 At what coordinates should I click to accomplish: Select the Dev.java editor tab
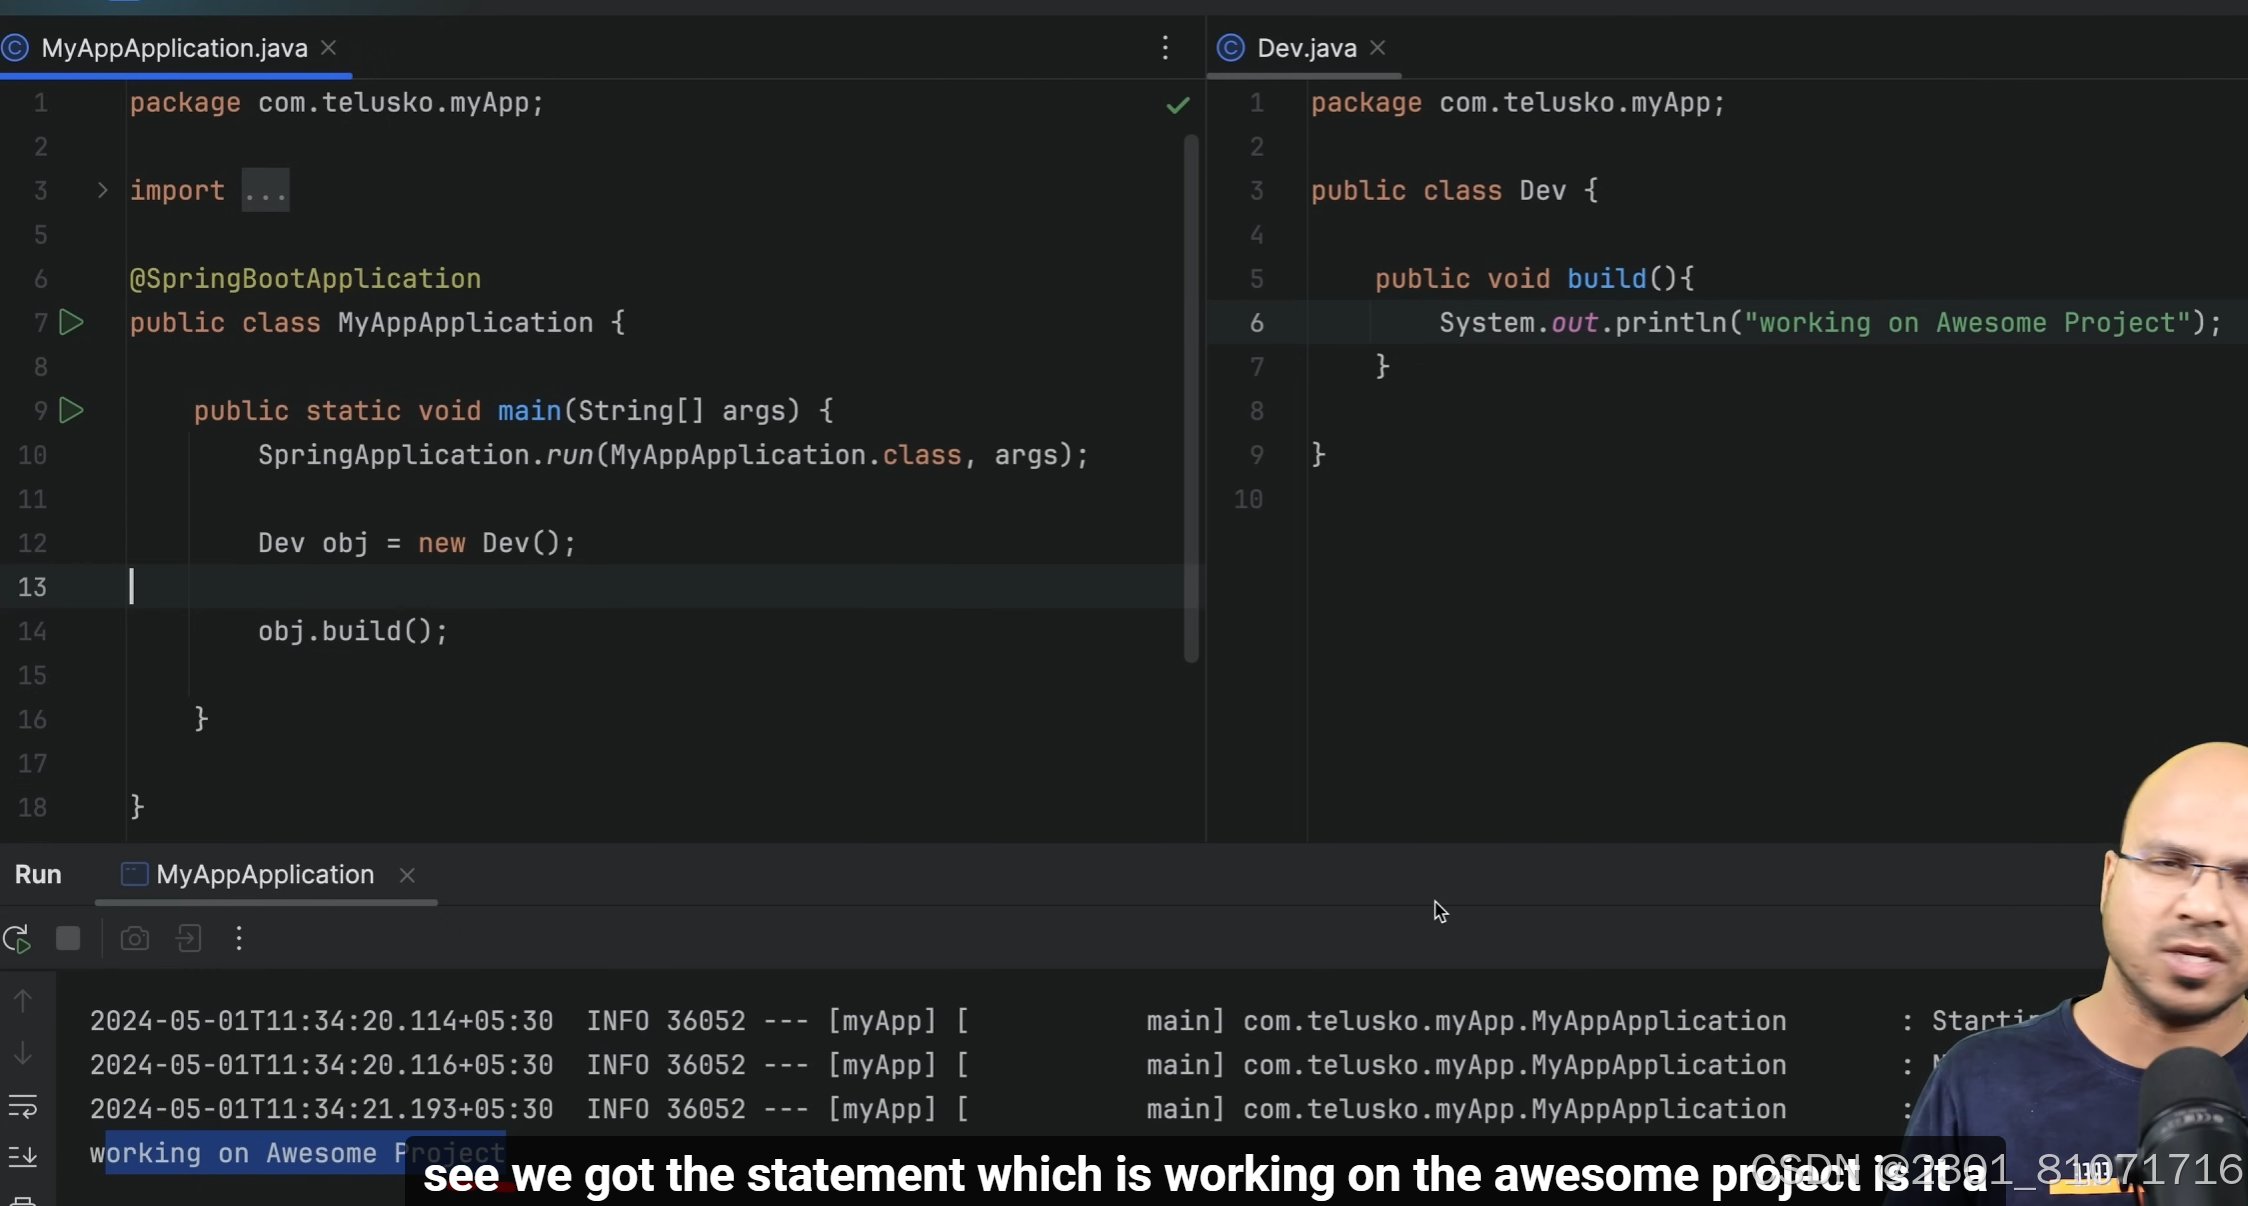click(1305, 48)
